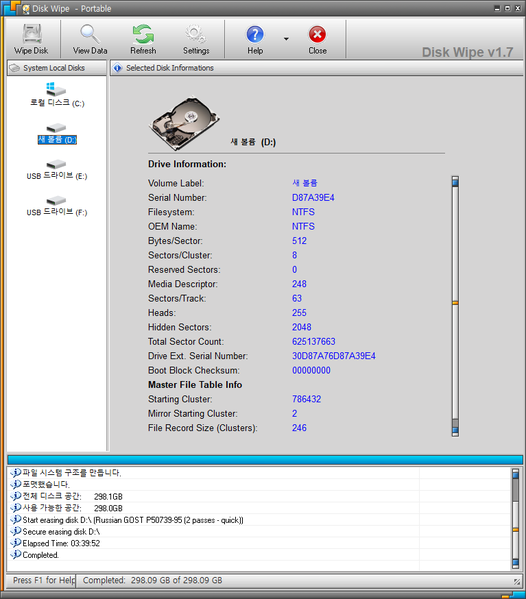Click Filesystem value NTFS
The height and width of the screenshot is (599, 526).
pyautogui.click(x=303, y=212)
